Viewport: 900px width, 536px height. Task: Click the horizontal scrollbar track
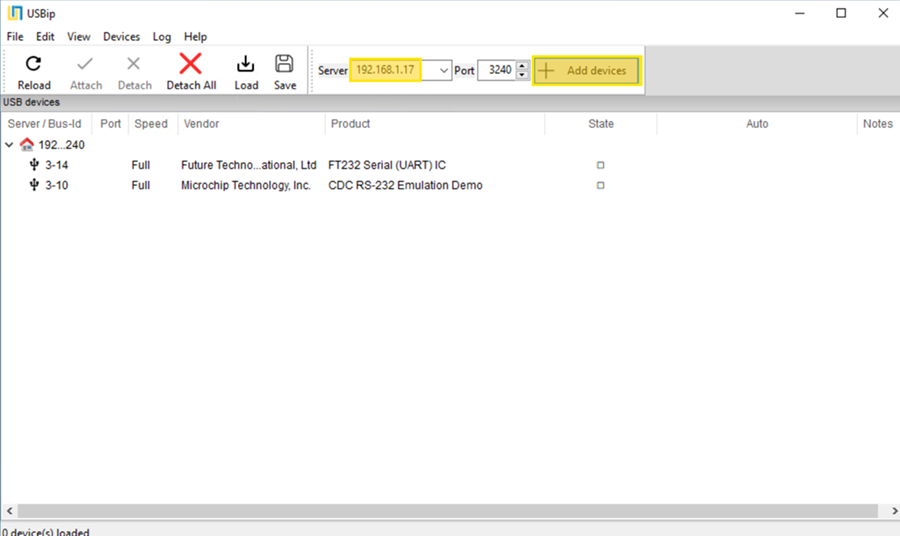click(x=450, y=511)
